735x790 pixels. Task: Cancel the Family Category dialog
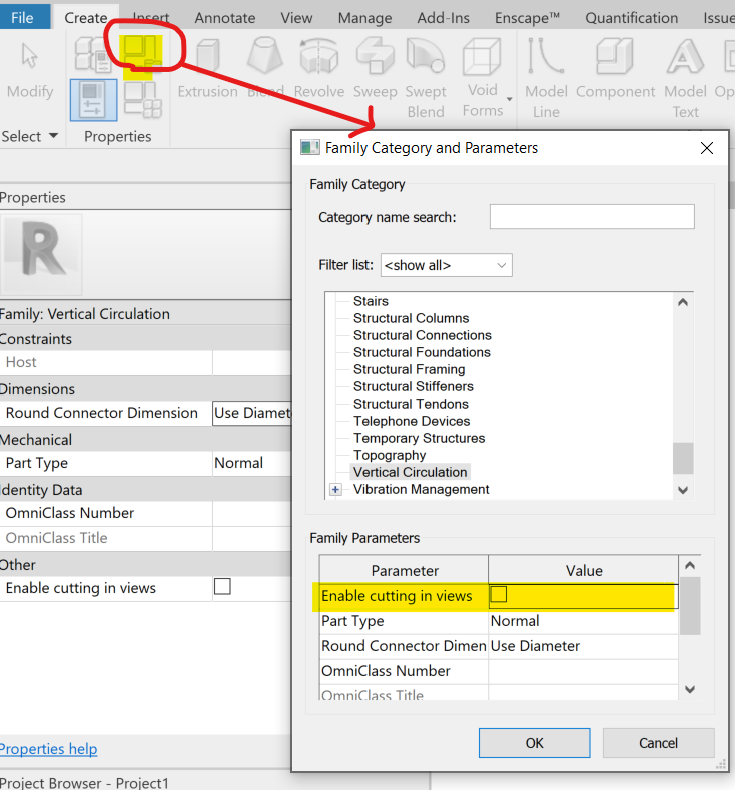(658, 743)
